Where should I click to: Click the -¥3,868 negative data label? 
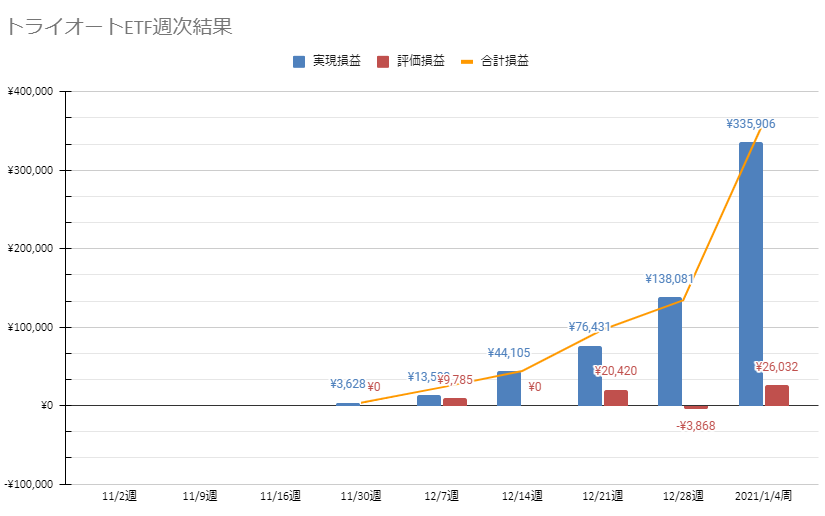click(696, 426)
